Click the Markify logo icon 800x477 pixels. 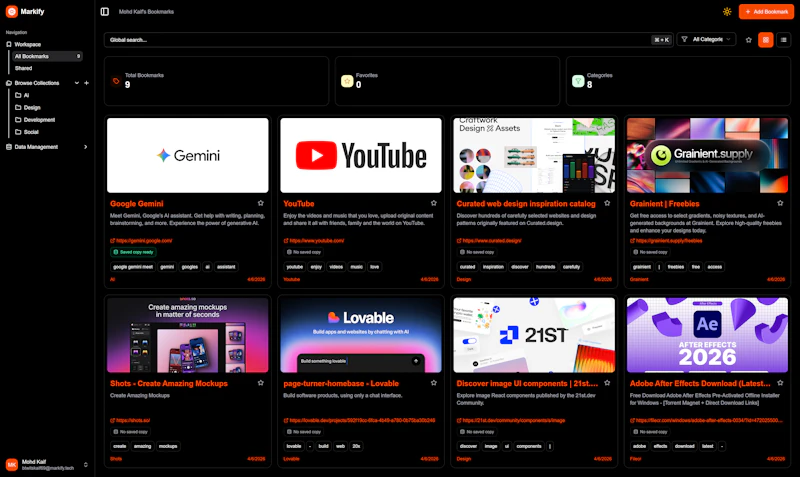[x=12, y=11]
